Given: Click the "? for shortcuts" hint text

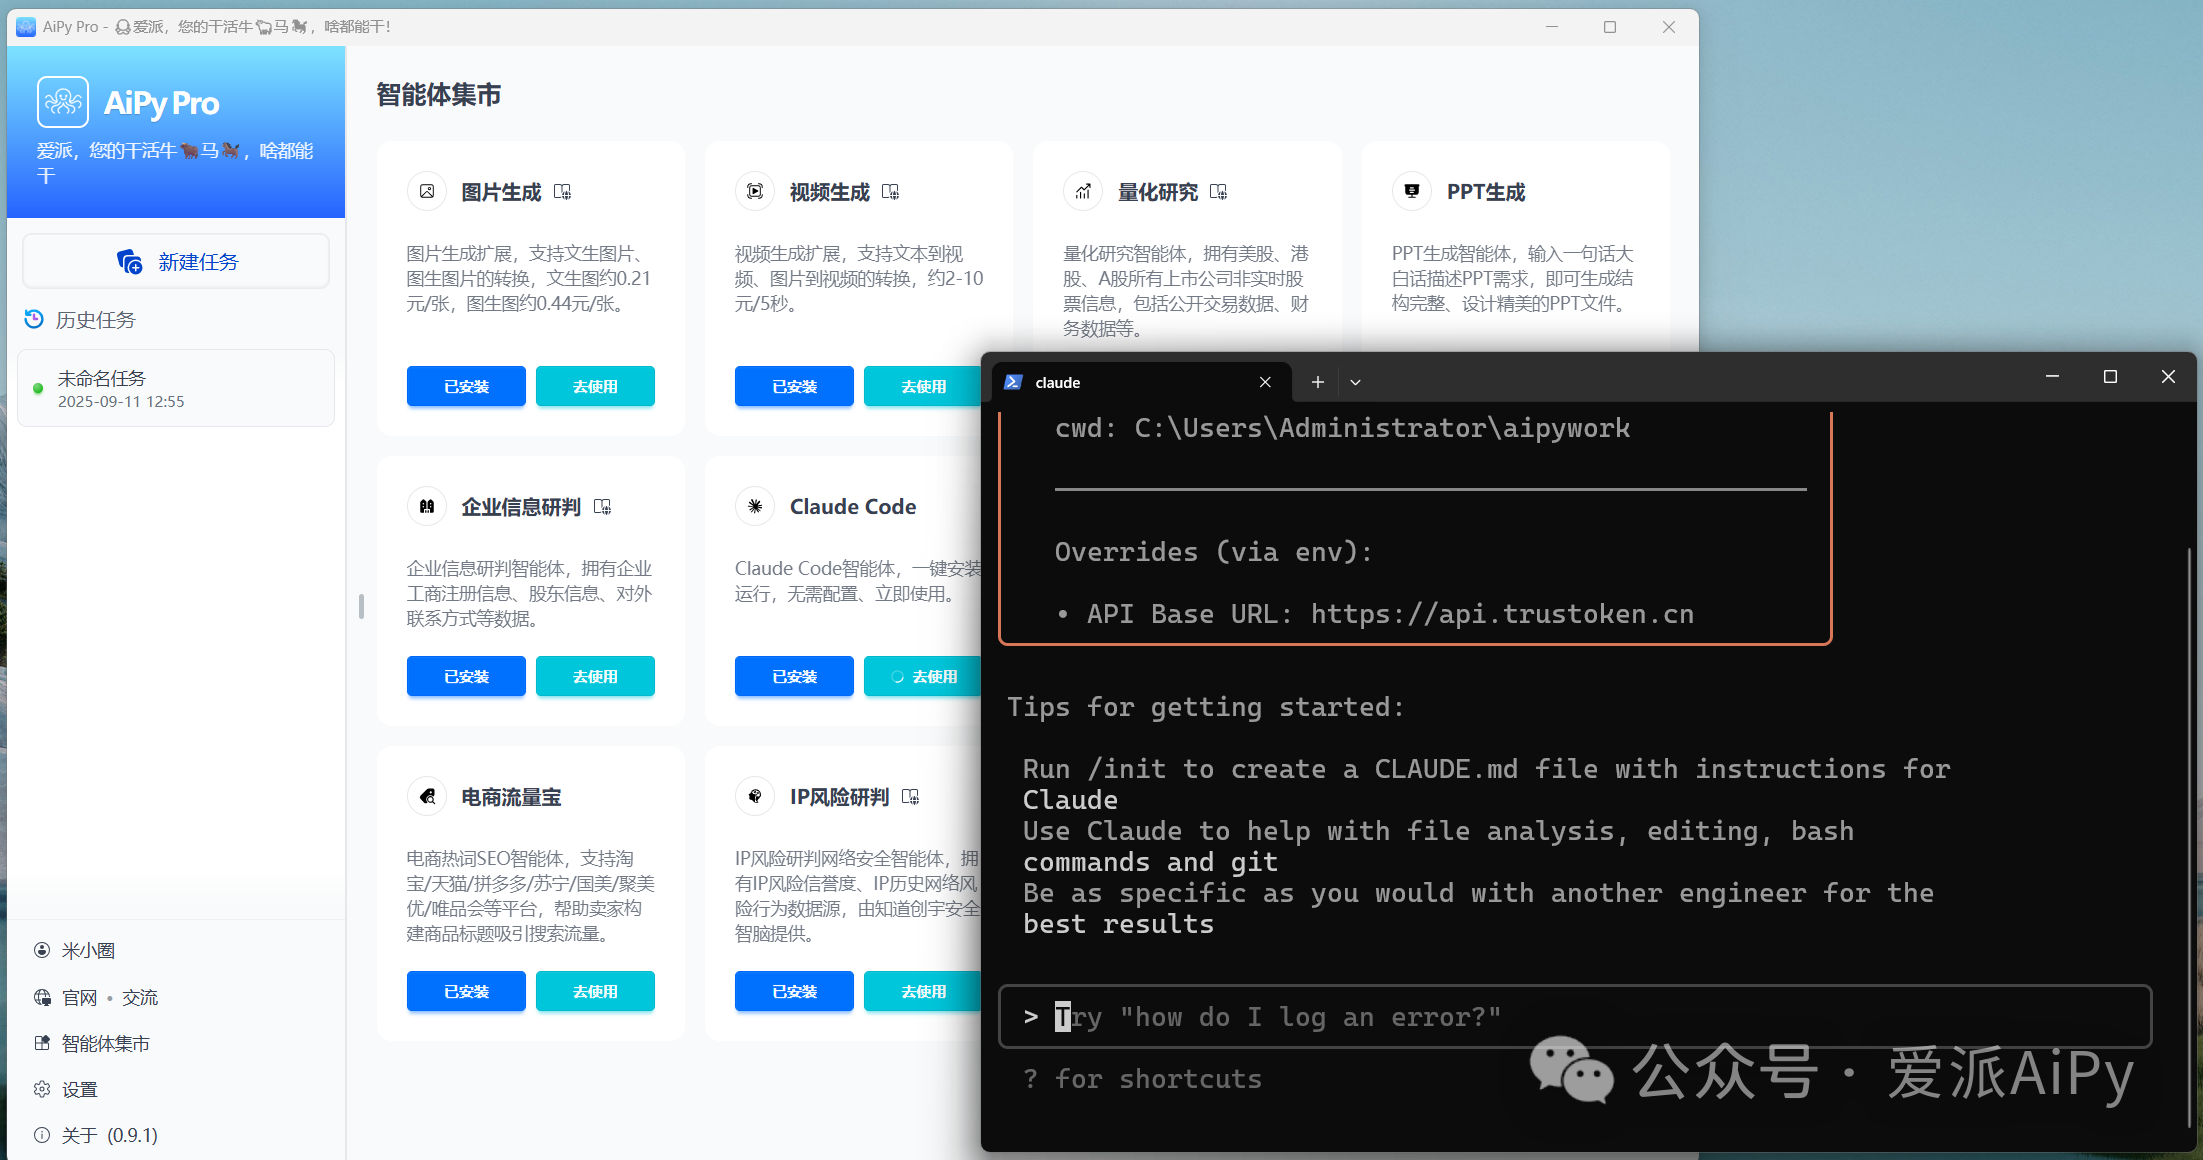Looking at the screenshot, I should pyautogui.click(x=1142, y=1079).
